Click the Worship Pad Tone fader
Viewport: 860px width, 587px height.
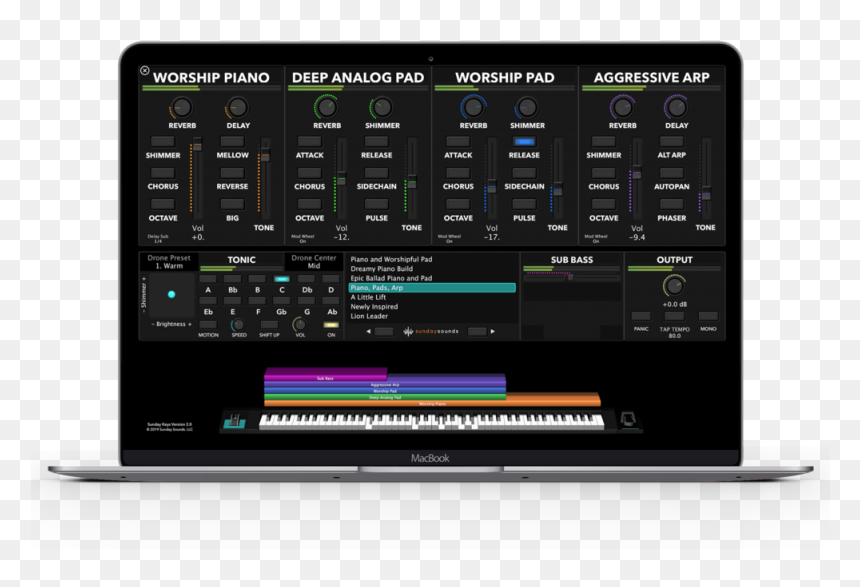point(558,190)
